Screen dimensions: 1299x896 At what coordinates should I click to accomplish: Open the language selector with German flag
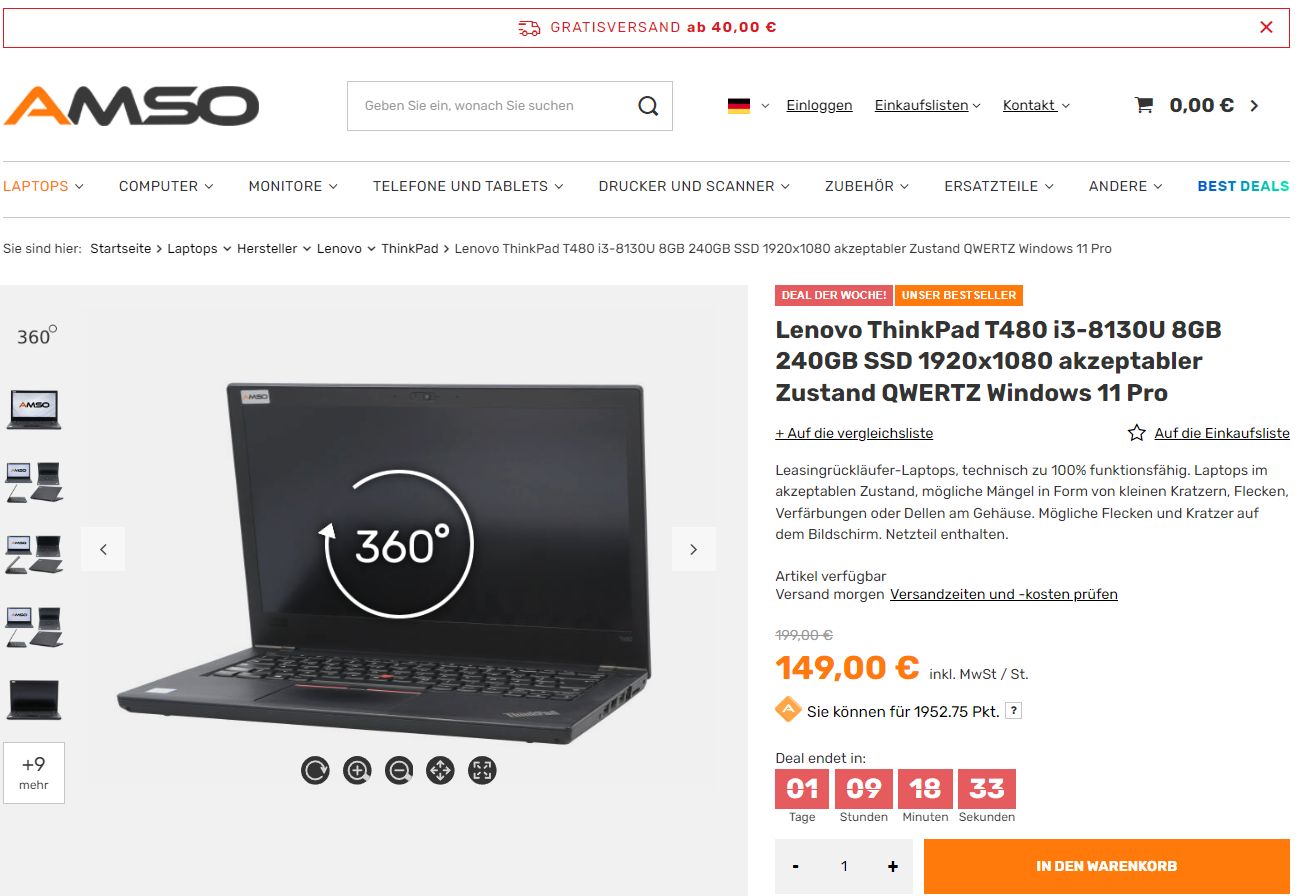click(748, 105)
